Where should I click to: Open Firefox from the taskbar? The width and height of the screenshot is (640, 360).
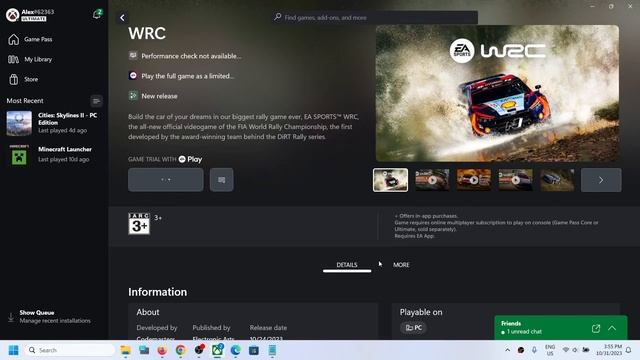pos(162,350)
